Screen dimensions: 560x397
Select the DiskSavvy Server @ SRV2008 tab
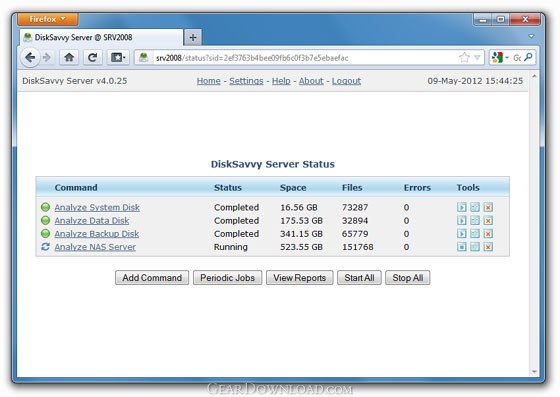tap(101, 37)
